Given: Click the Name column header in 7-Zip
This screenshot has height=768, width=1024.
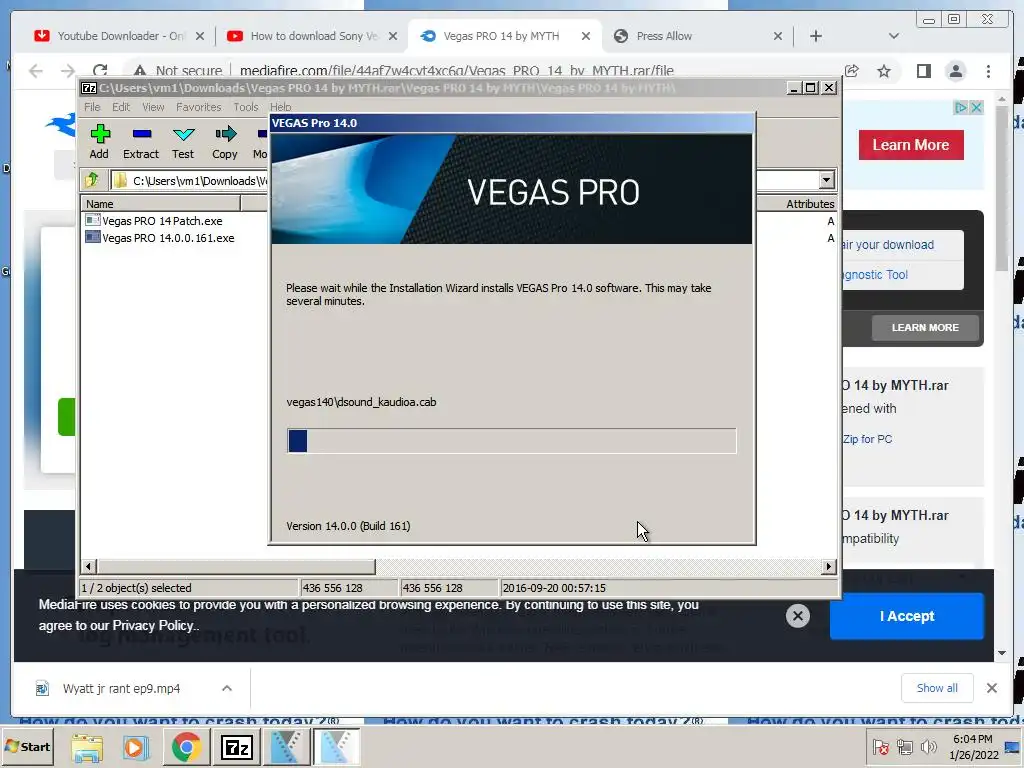Looking at the screenshot, I should 161,204.
